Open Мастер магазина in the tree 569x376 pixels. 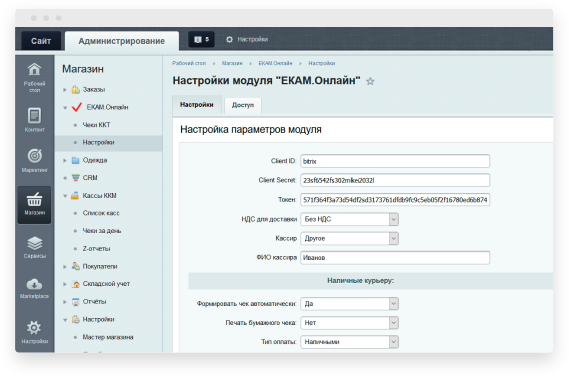pos(108,337)
